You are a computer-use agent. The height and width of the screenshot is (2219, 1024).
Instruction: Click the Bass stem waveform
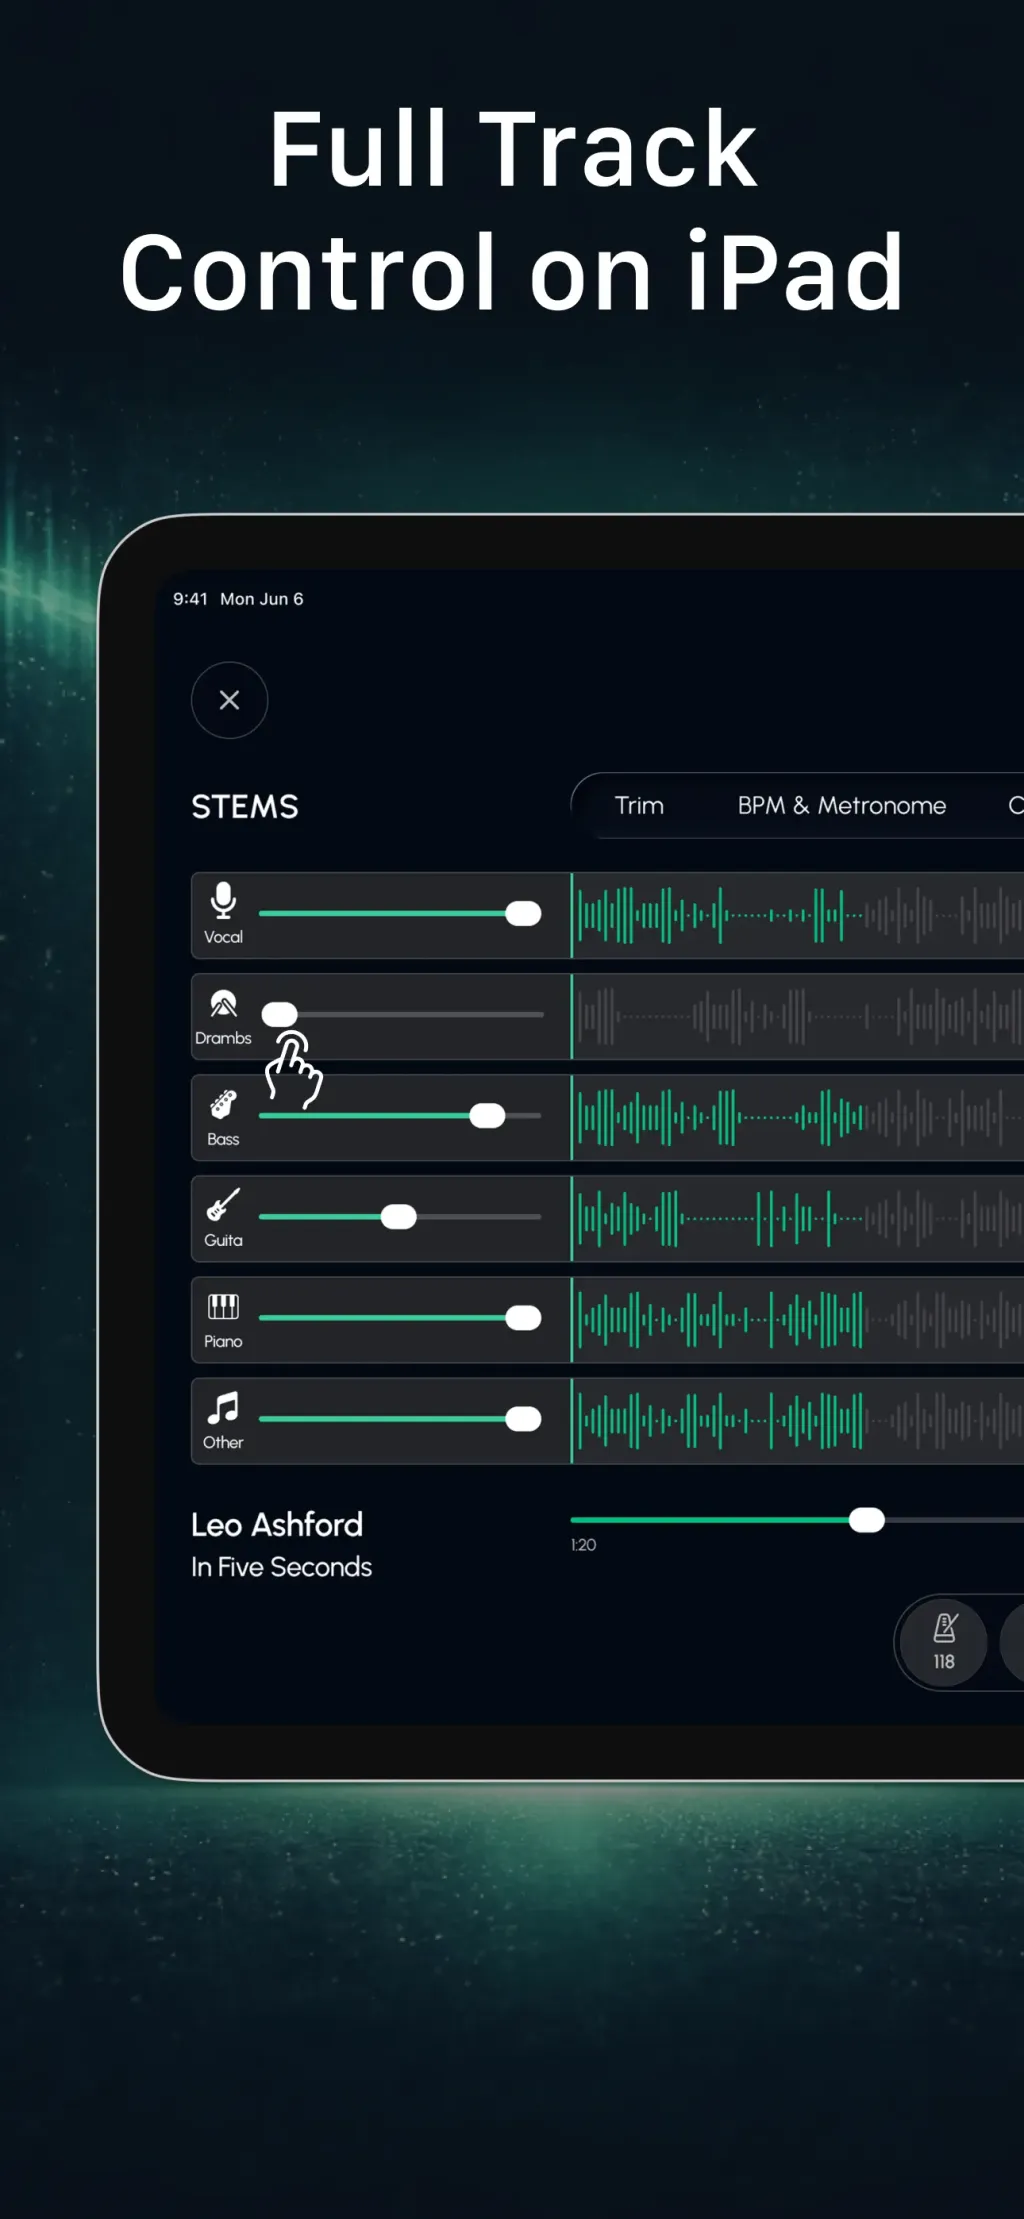coord(798,1118)
